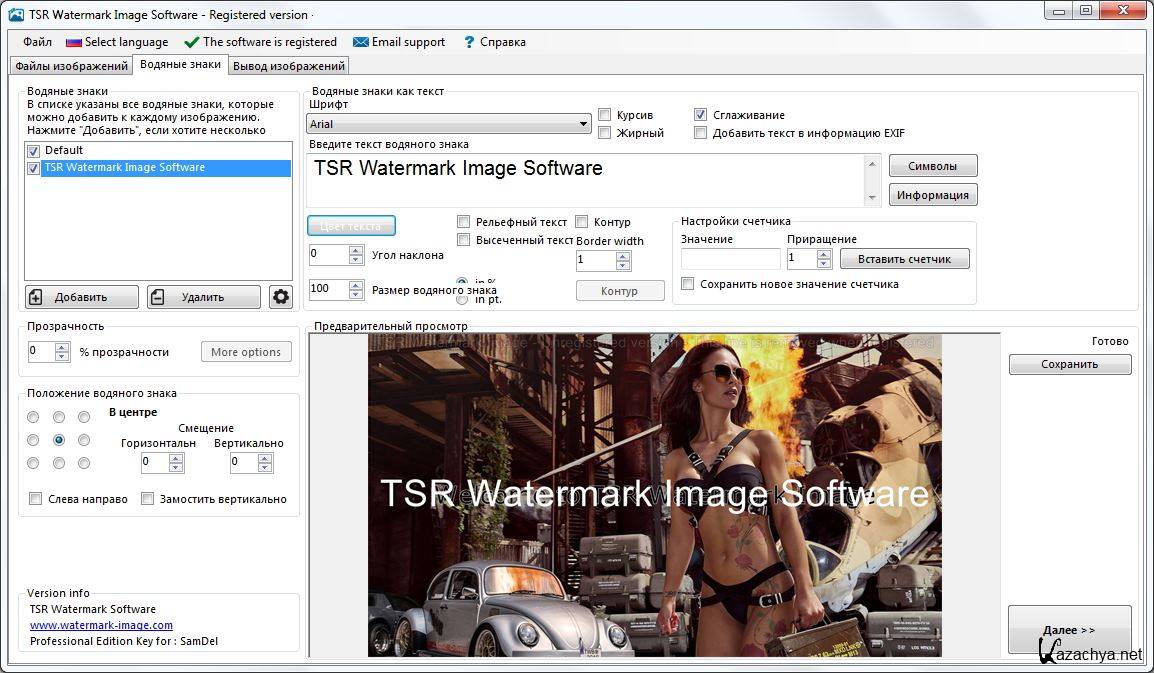Image resolution: width=1154 pixels, height=673 pixels.
Task: Click the gear settings icon beside Удалить
Action: (281, 297)
